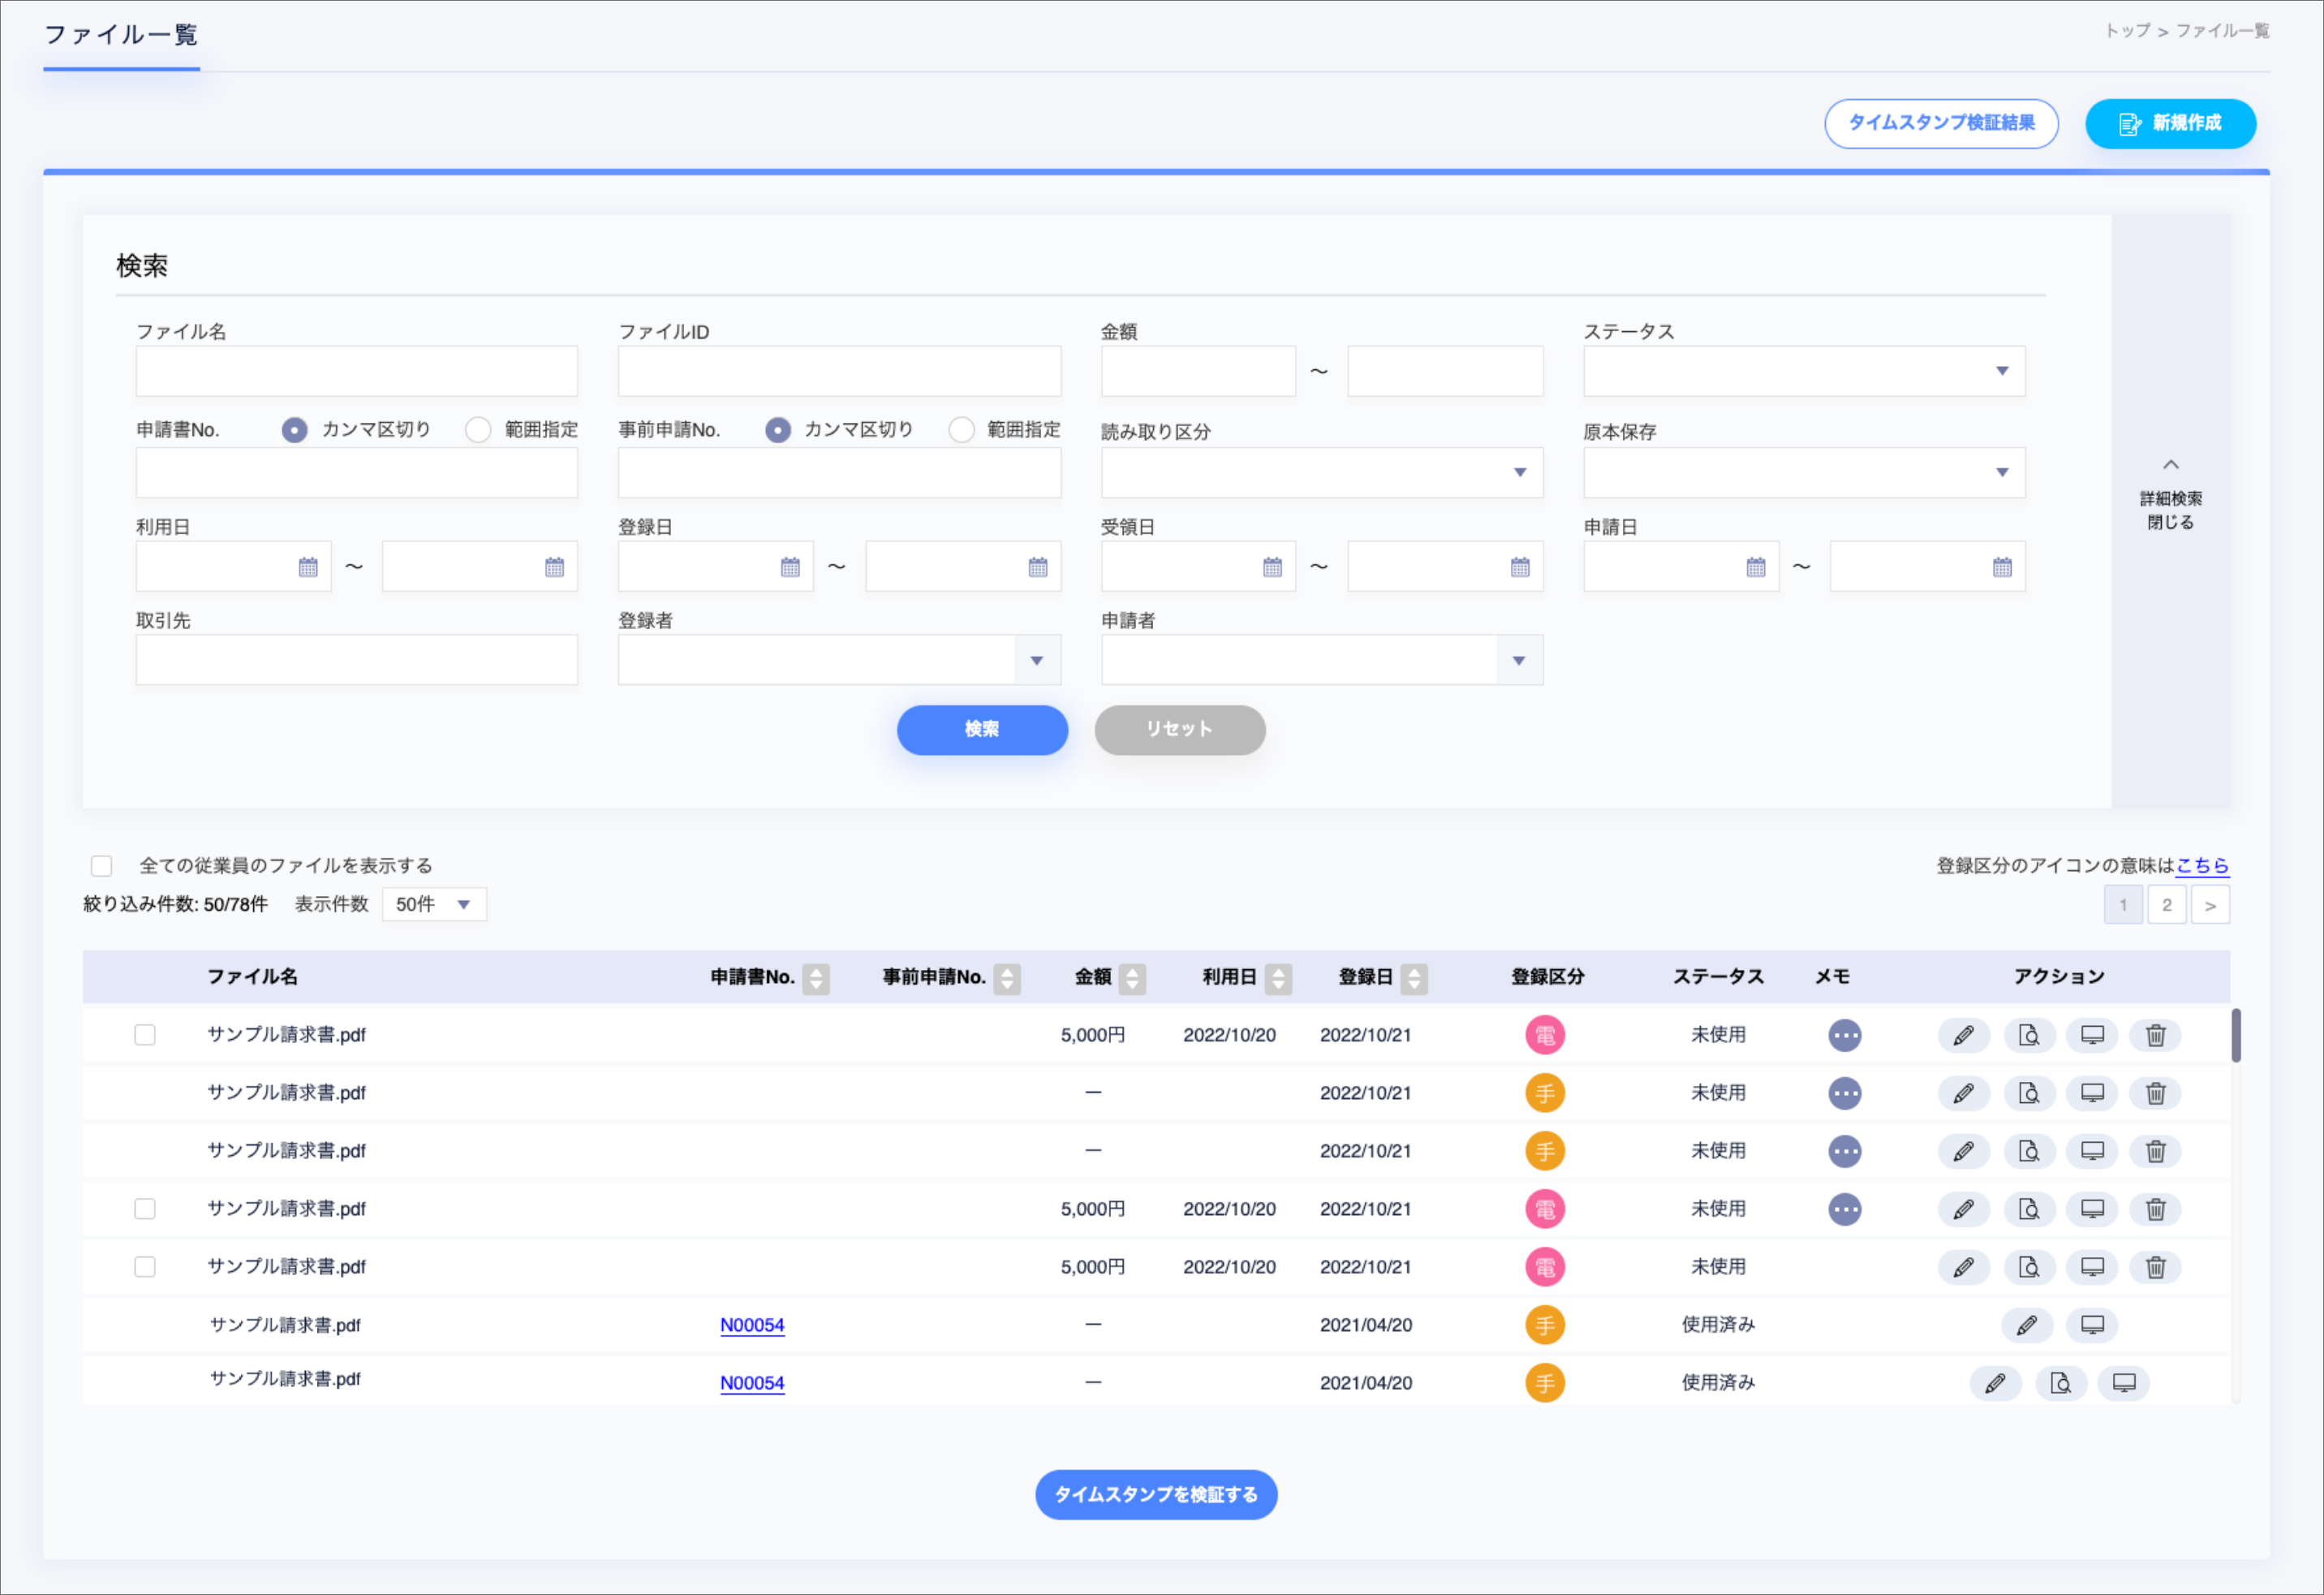
Task: Open memo icon in the fourth table row
Action: point(1845,1209)
